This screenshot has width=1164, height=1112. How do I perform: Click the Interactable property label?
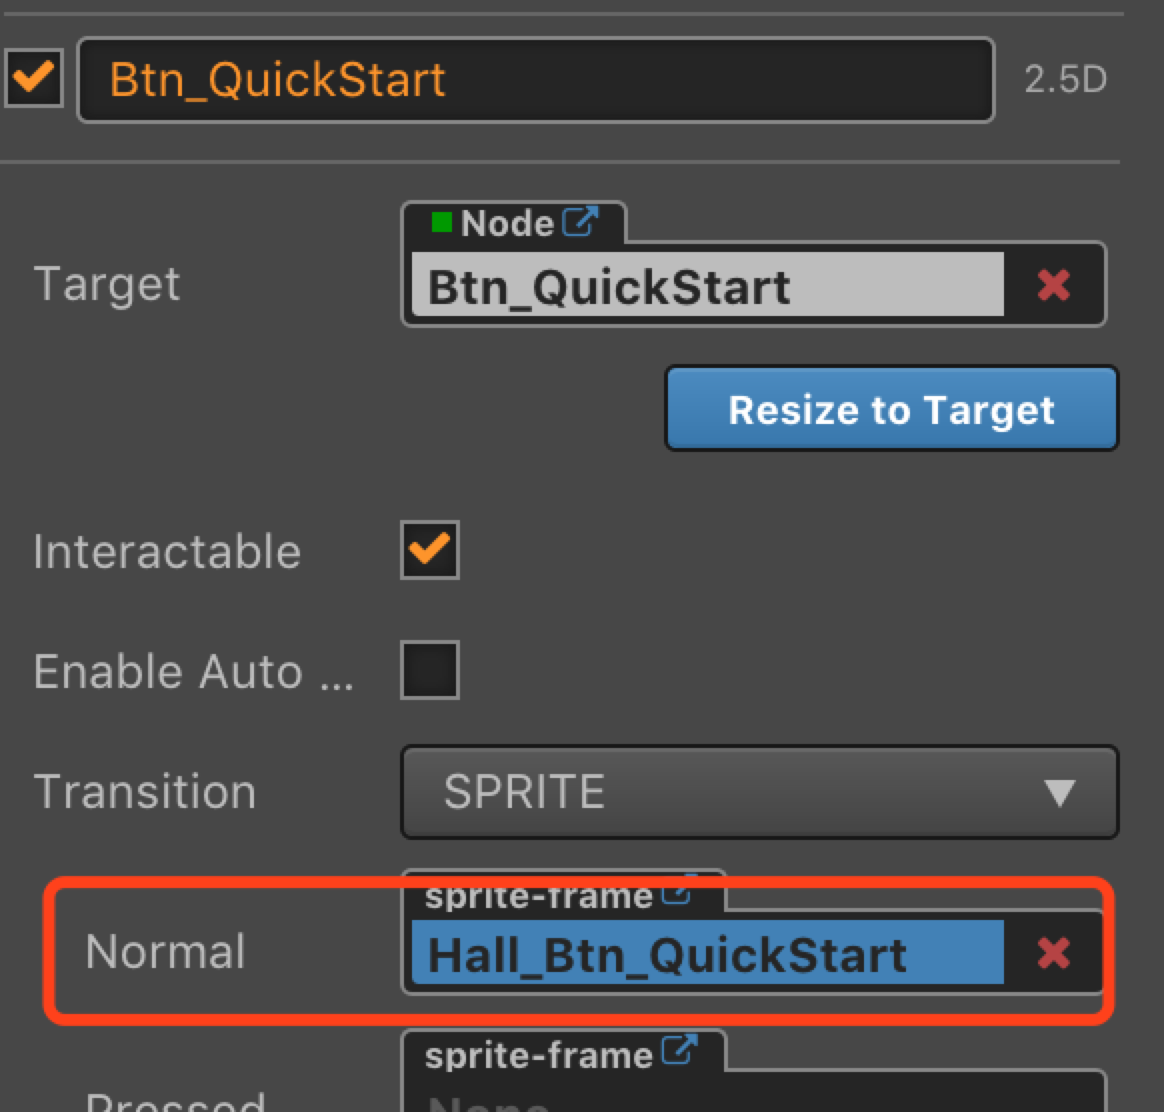click(x=167, y=552)
